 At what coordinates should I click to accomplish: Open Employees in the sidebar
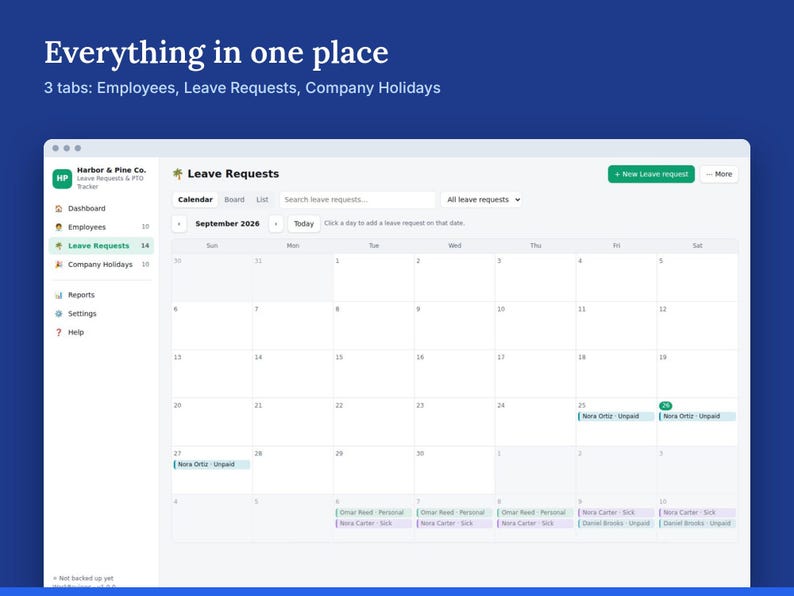pos(101,227)
